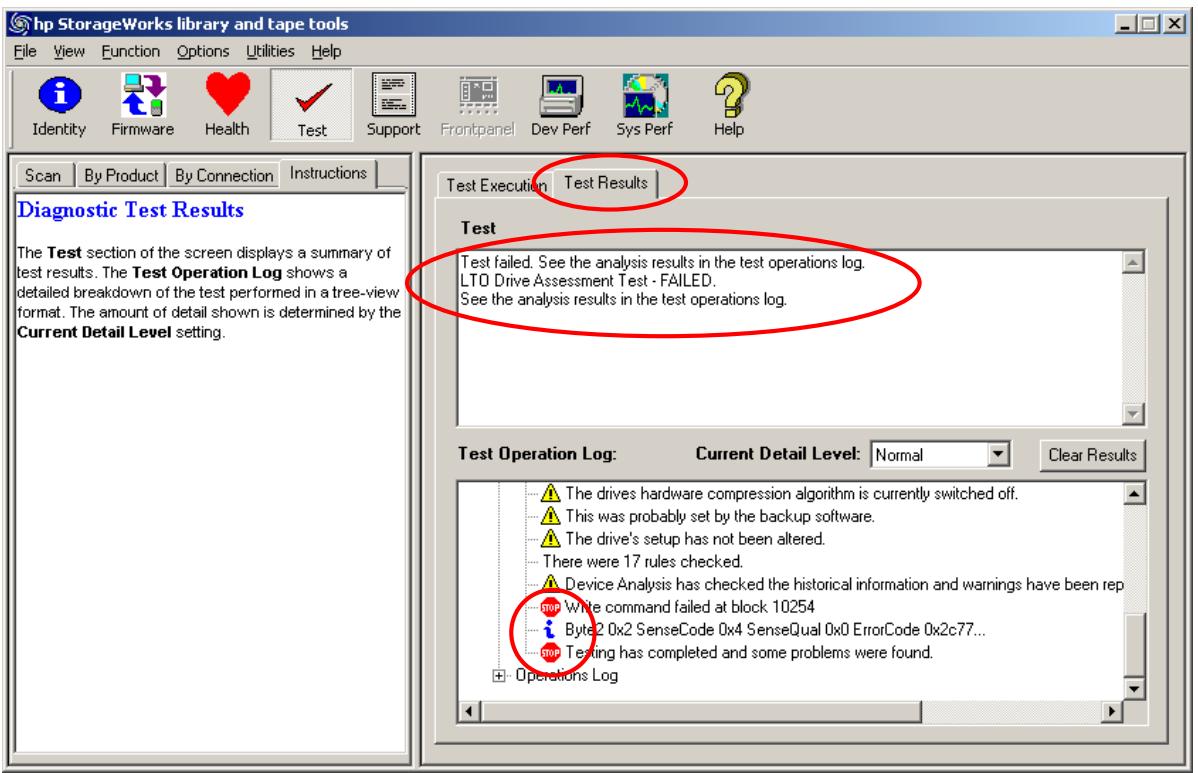
Task: Select 'Write command failed at block 10254' row
Action: [x=690, y=607]
